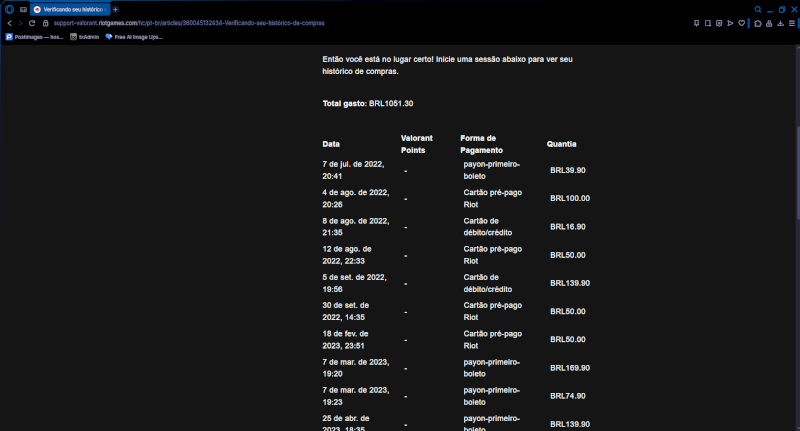
Task: Click the site security lock icon
Action: click(x=44, y=22)
